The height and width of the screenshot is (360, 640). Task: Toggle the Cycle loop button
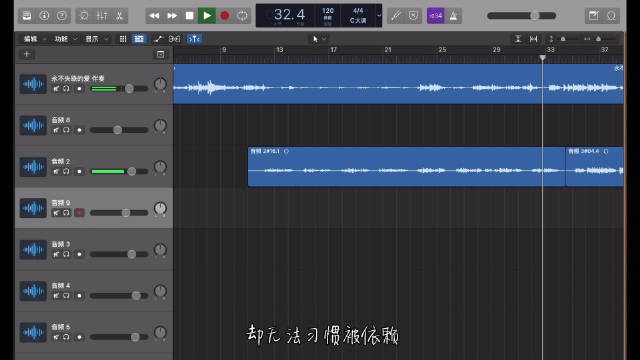(x=242, y=16)
